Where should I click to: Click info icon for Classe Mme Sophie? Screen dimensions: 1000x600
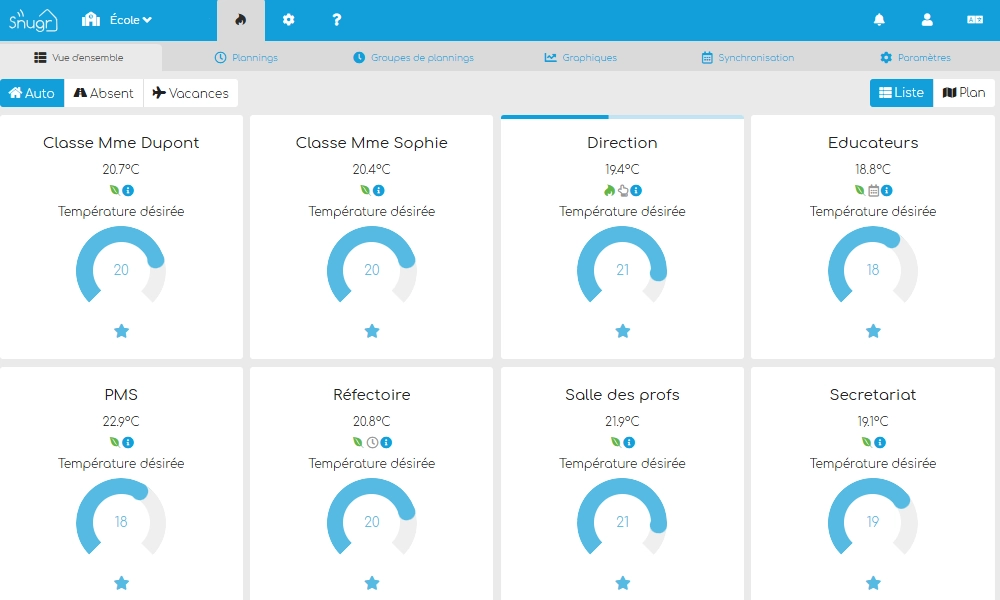(378, 190)
